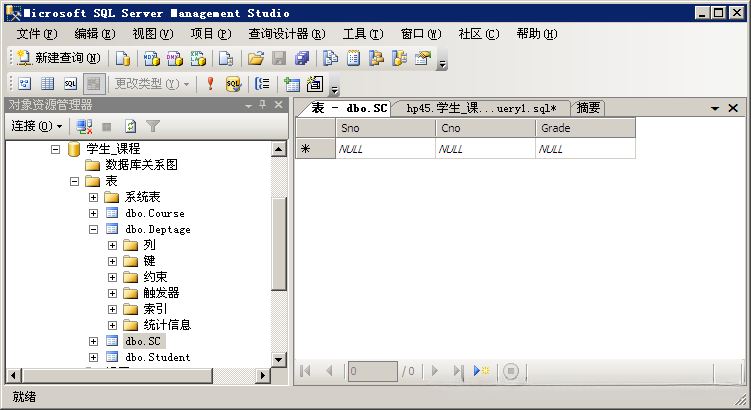Open the 更改类型 dropdown
751x410 pixels.
pyautogui.click(x=152, y=84)
